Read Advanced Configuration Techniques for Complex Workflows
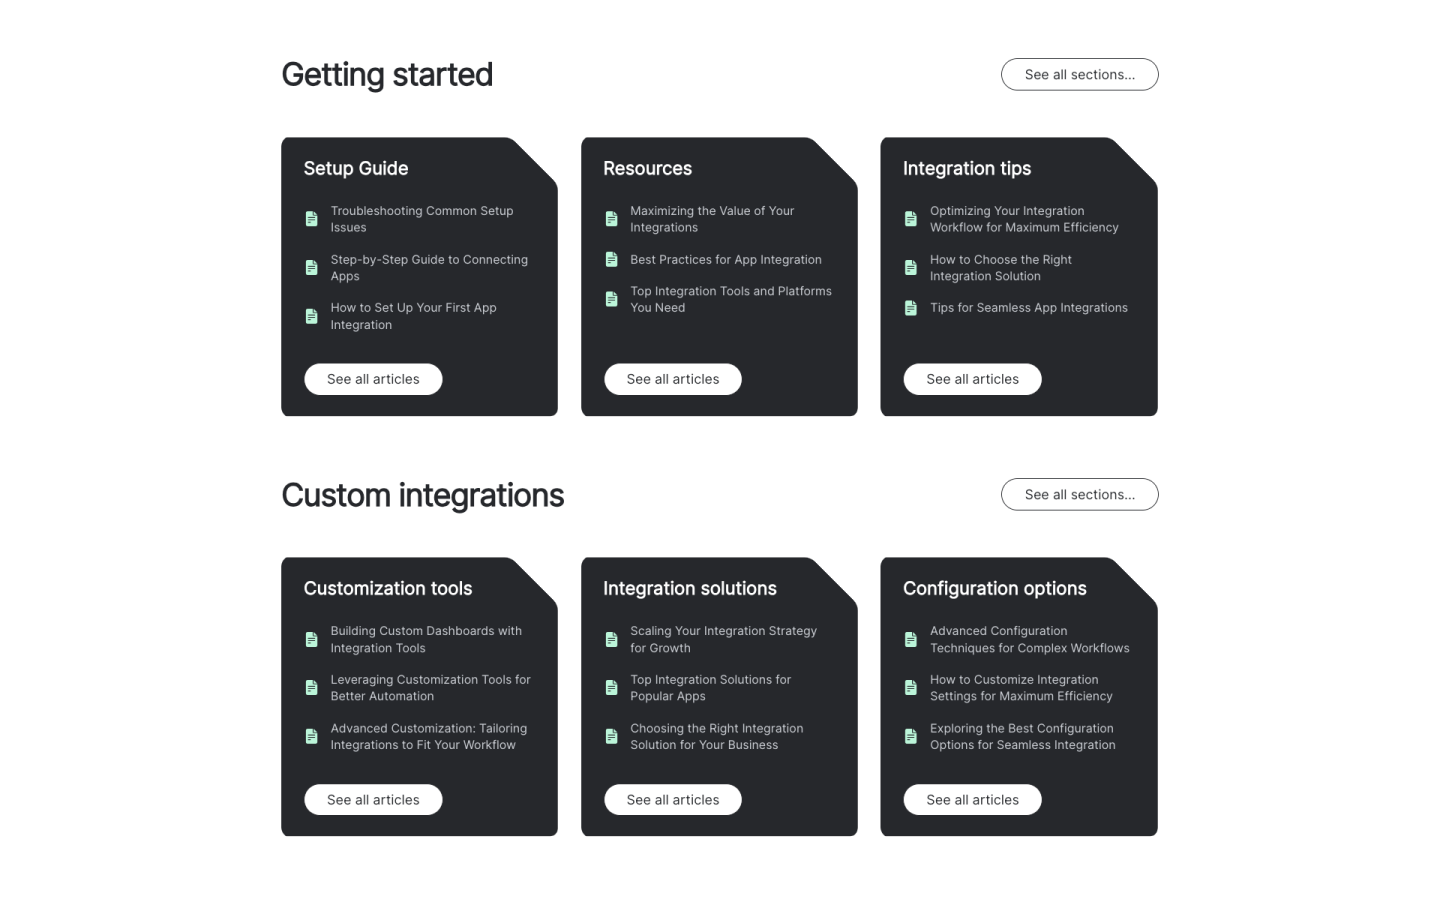The height and width of the screenshot is (900, 1440). pyautogui.click(x=1029, y=639)
